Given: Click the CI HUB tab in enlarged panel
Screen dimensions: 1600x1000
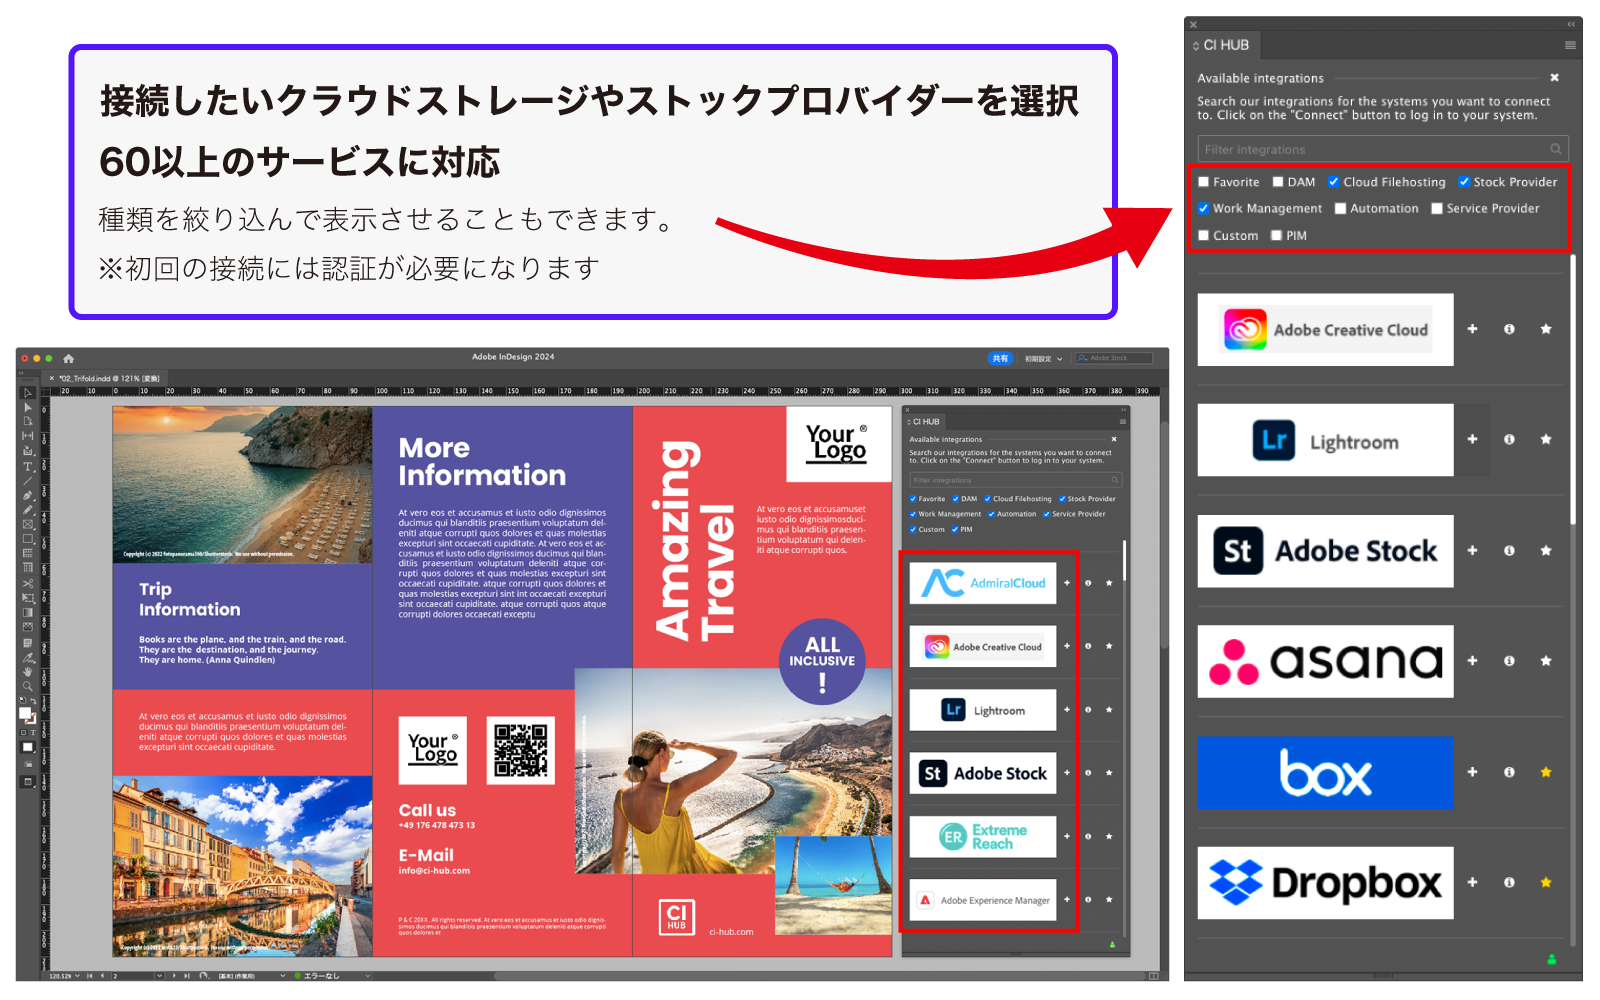Looking at the screenshot, I should (x=1222, y=45).
